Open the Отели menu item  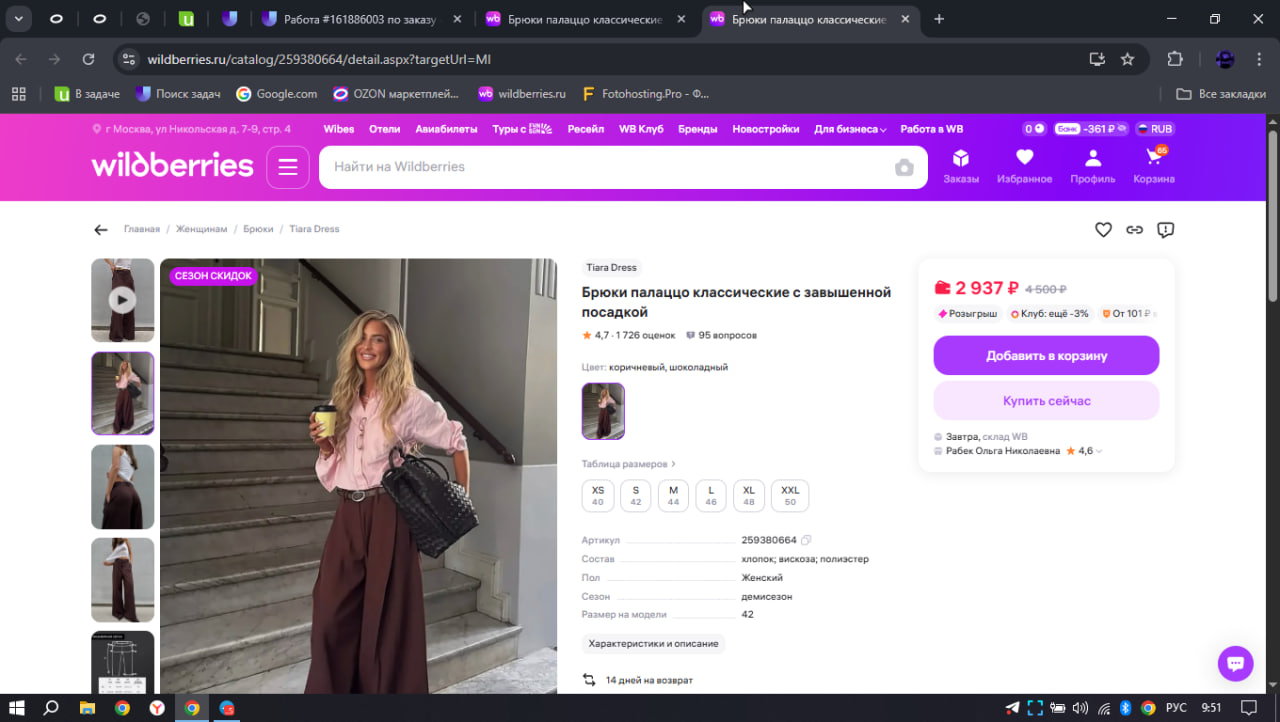pos(385,129)
